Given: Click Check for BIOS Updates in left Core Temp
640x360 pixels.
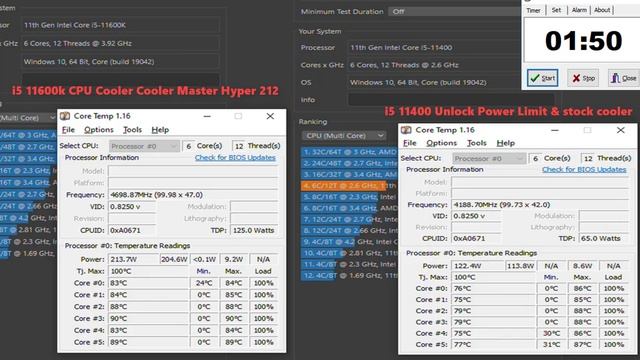Looking at the screenshot, I should point(235,158).
